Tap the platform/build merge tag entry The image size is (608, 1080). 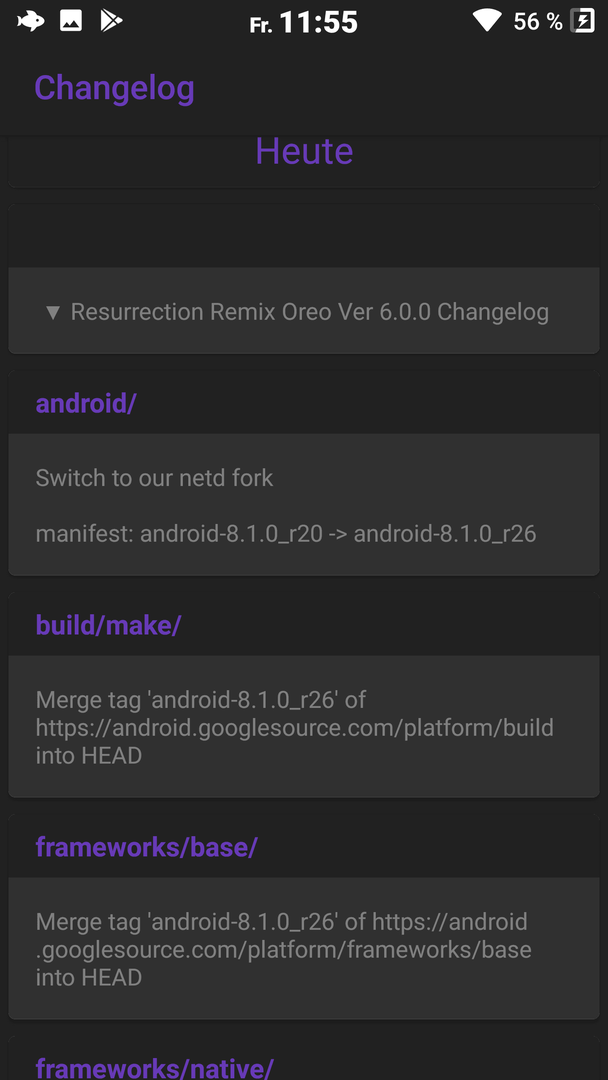295,727
